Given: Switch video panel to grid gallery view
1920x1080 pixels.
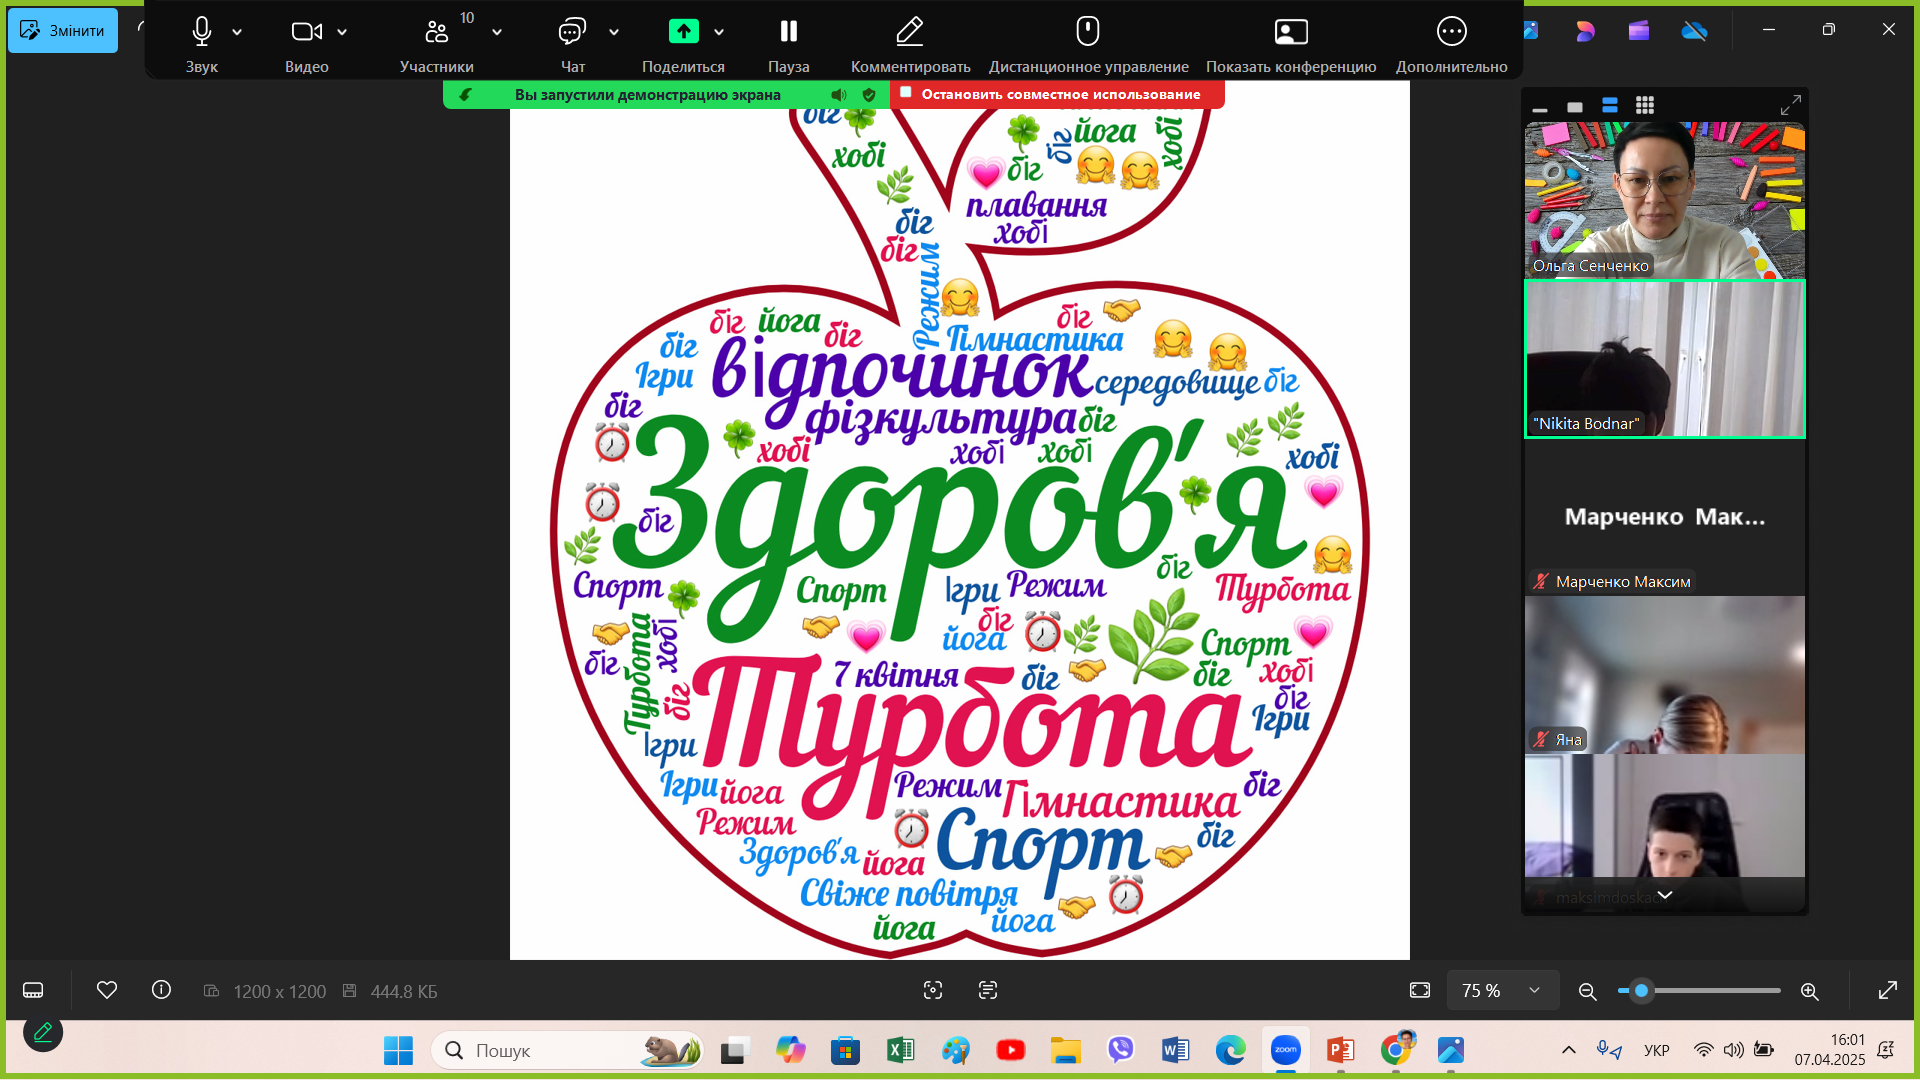Looking at the screenshot, I should click(x=1645, y=106).
